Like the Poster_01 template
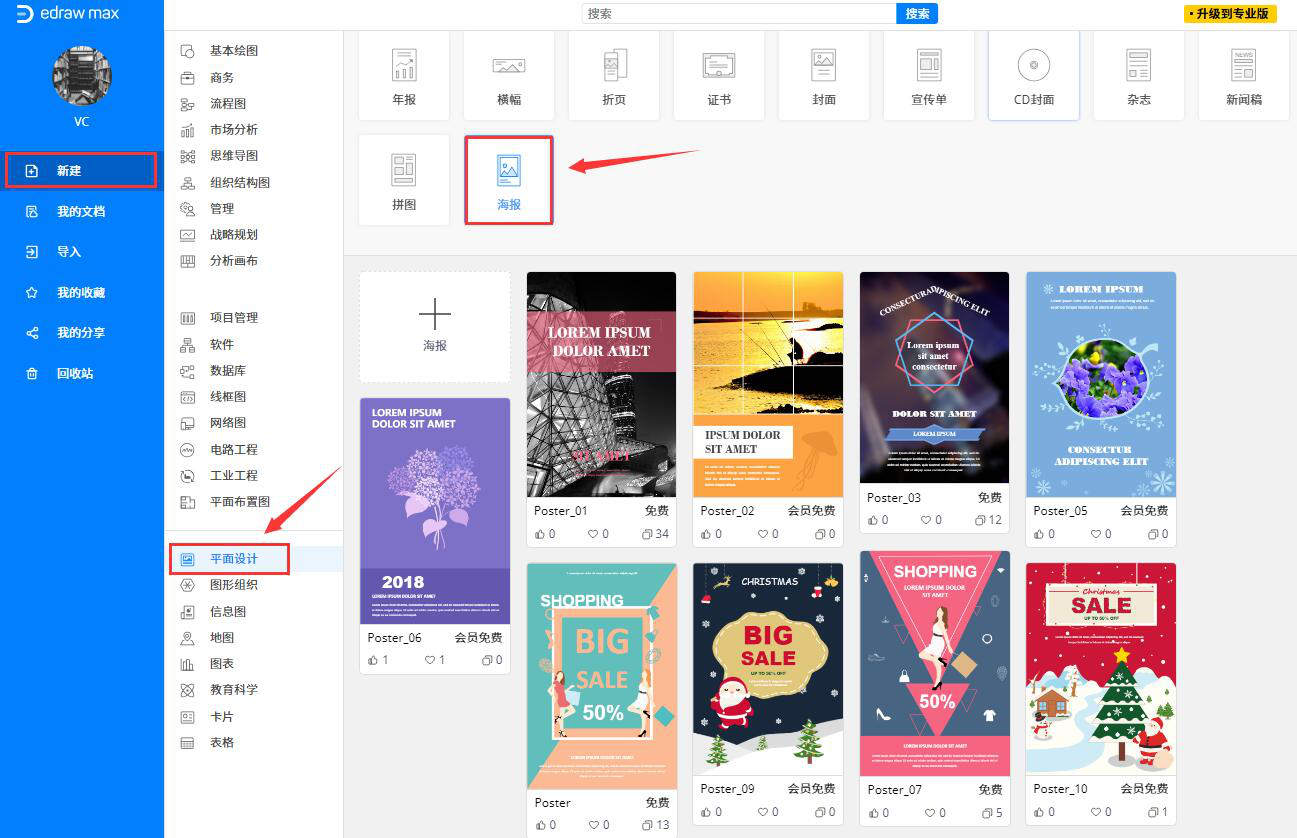1297x838 pixels. tap(540, 534)
